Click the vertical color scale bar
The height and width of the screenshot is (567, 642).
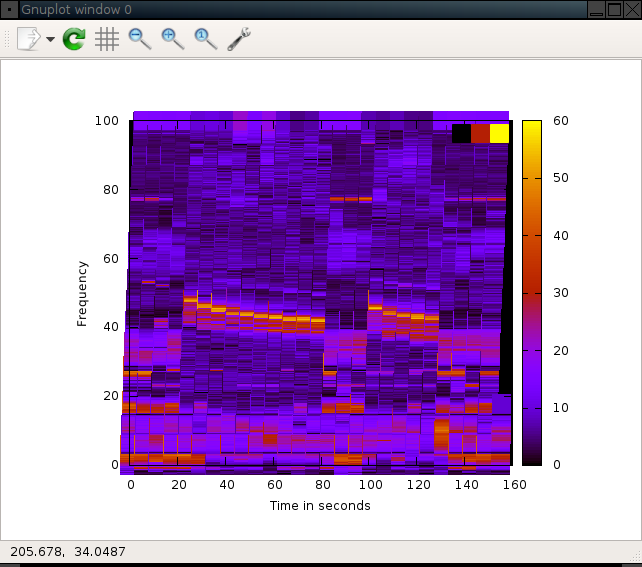[x=532, y=292]
